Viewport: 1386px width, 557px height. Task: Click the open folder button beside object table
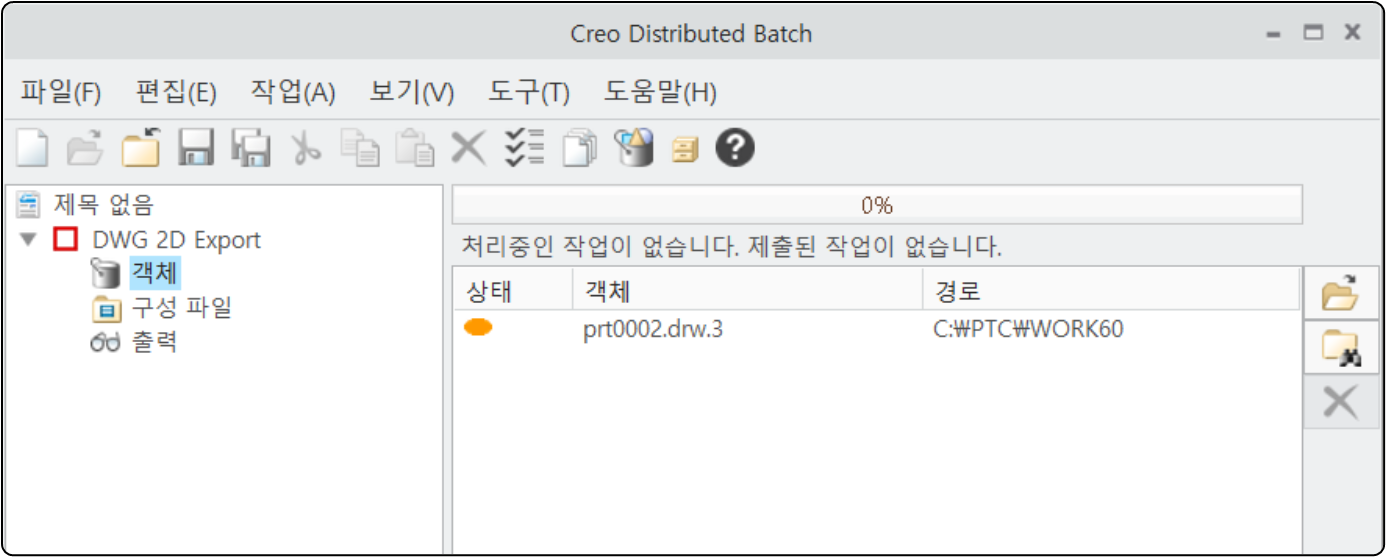point(1340,293)
